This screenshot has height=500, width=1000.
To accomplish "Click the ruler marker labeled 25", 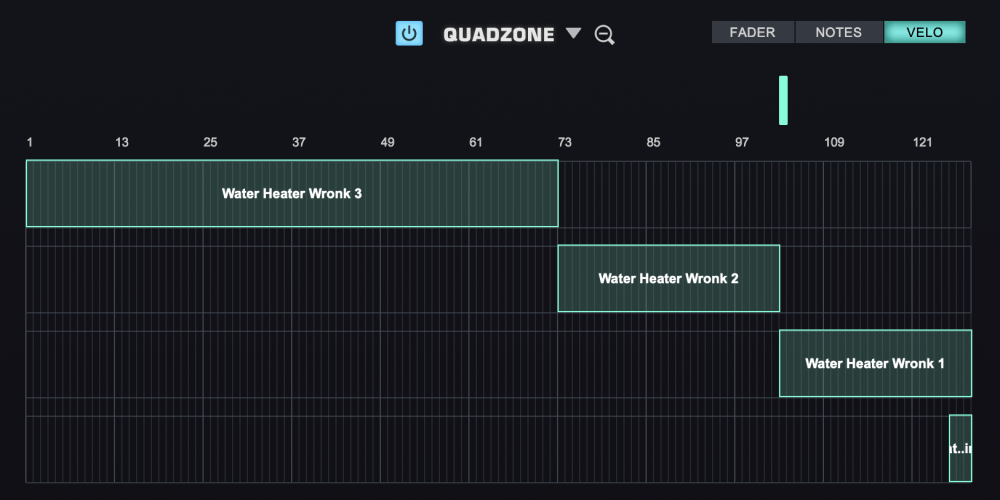I will click(210, 142).
